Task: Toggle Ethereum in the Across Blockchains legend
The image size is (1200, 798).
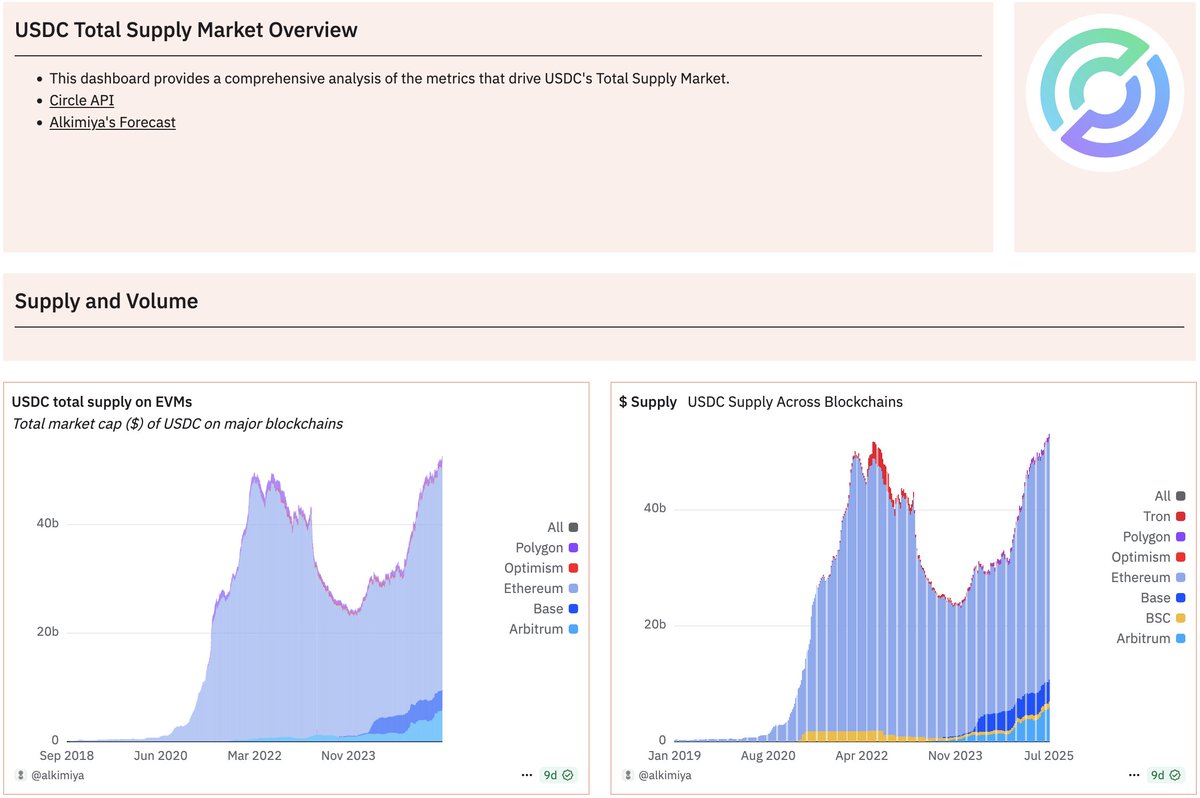Action: coord(1149,577)
